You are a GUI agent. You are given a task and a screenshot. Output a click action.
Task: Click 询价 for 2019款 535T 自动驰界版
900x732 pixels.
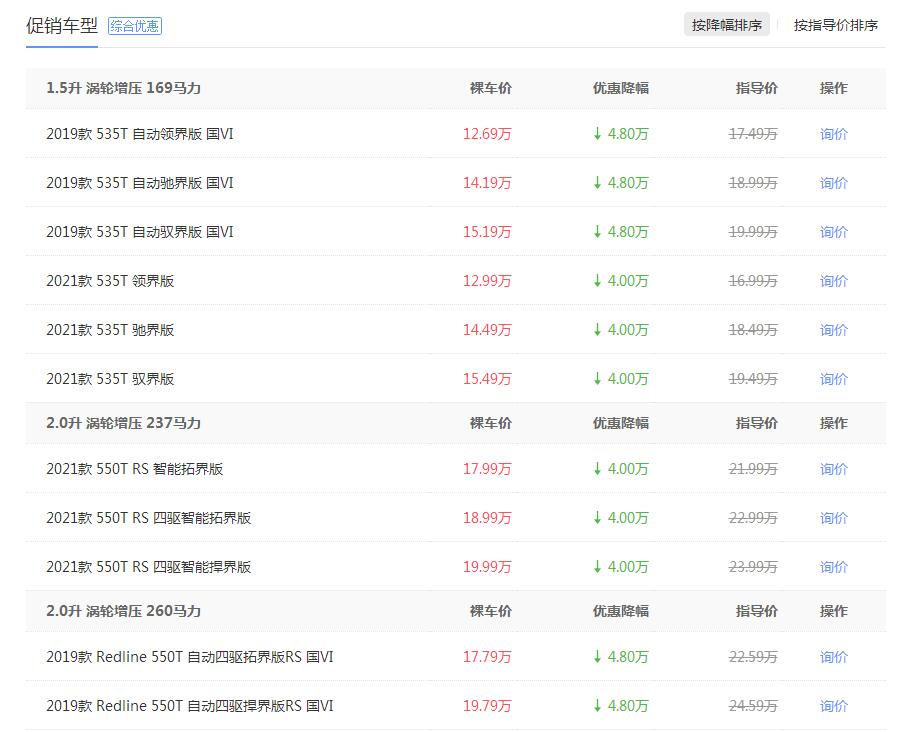pos(833,183)
